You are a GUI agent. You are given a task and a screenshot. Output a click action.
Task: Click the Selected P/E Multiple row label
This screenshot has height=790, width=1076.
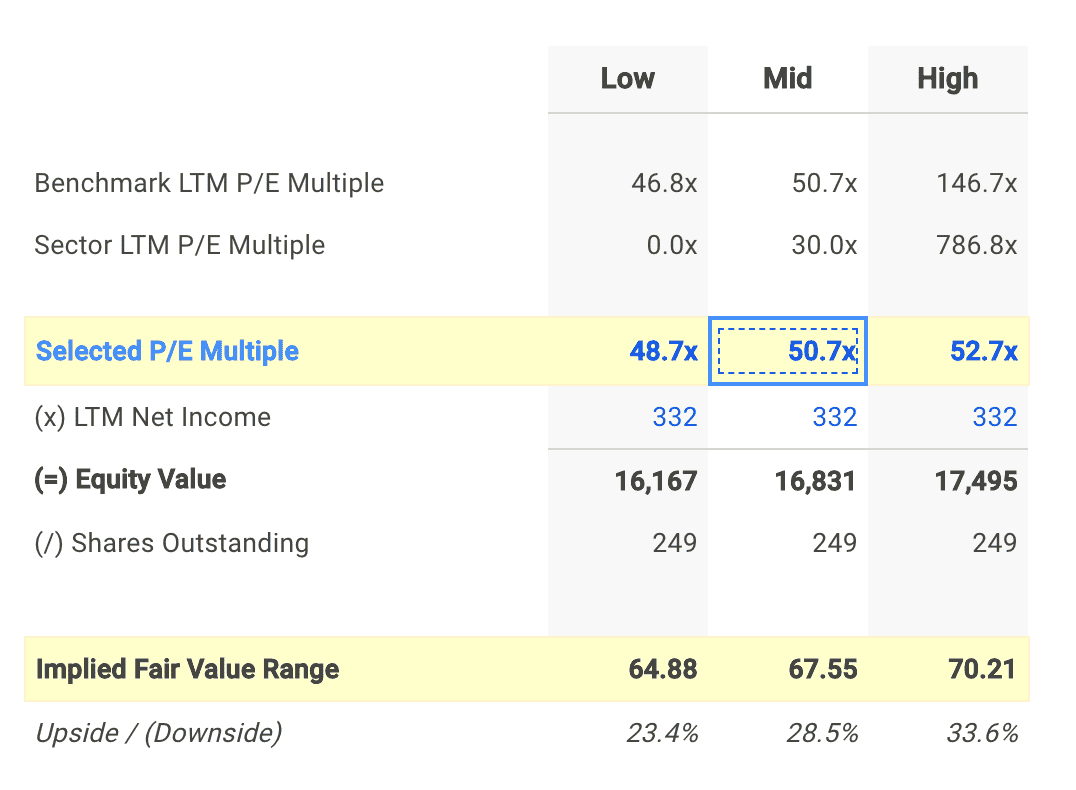pos(167,352)
